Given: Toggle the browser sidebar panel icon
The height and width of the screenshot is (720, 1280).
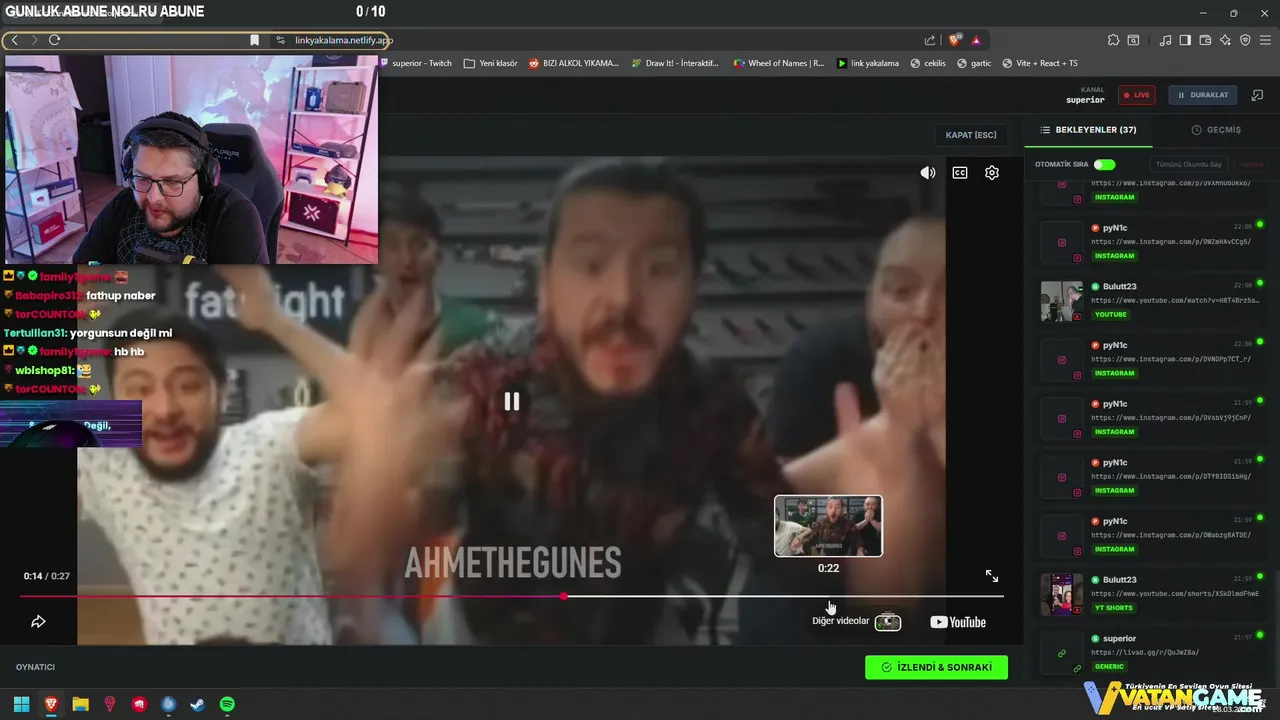Looking at the screenshot, I should point(1185,40).
